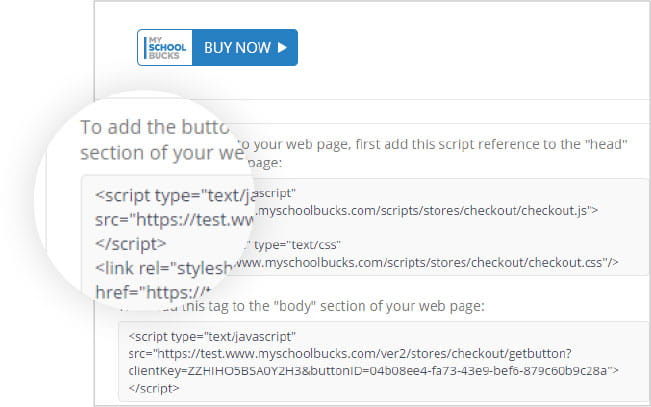Image resolution: width=651 pixels, height=407 pixels.
Task: Click the getbutton src URL line
Action: 350,354
